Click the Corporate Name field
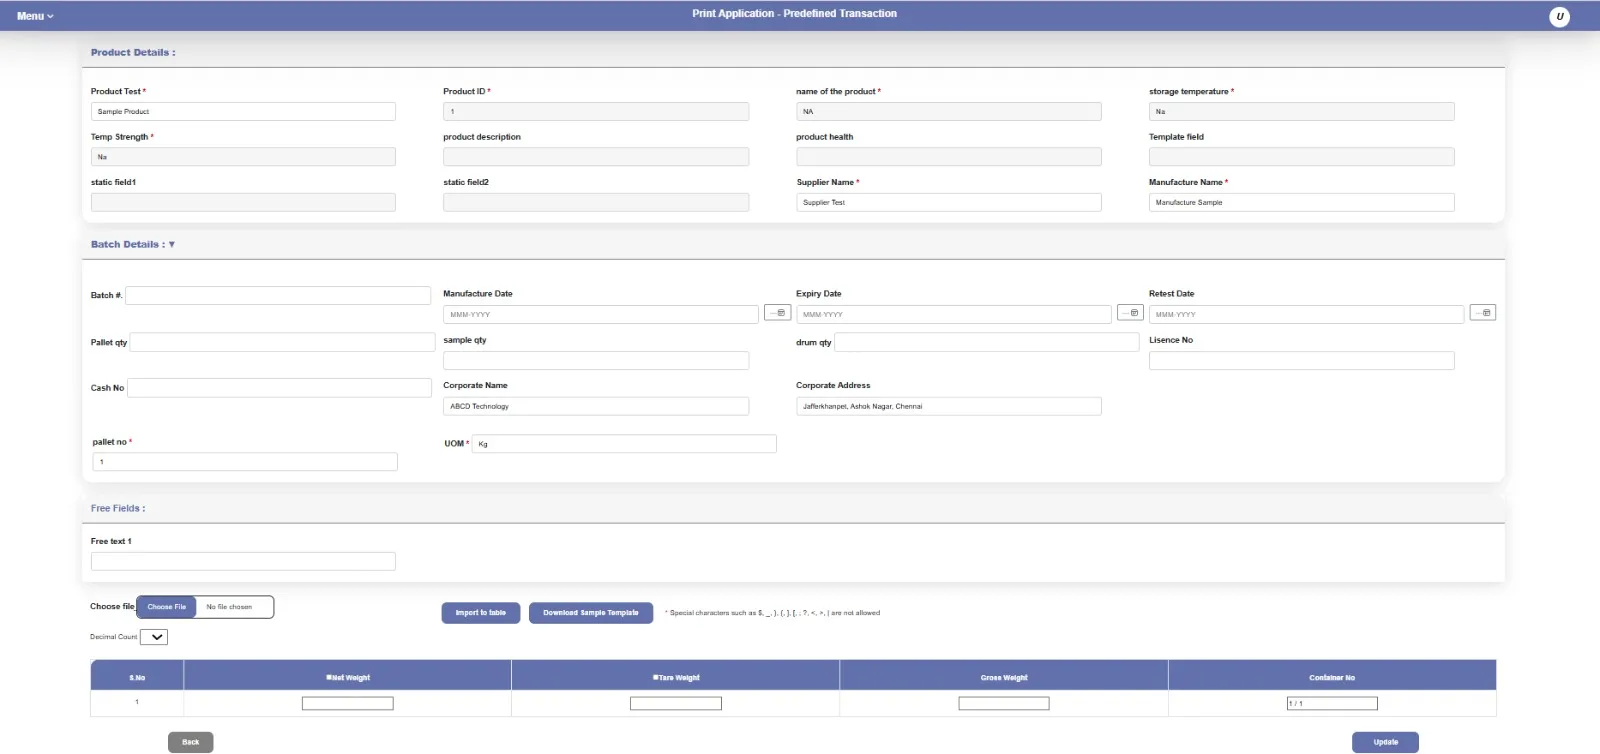The width and height of the screenshot is (1600, 754). coord(596,406)
